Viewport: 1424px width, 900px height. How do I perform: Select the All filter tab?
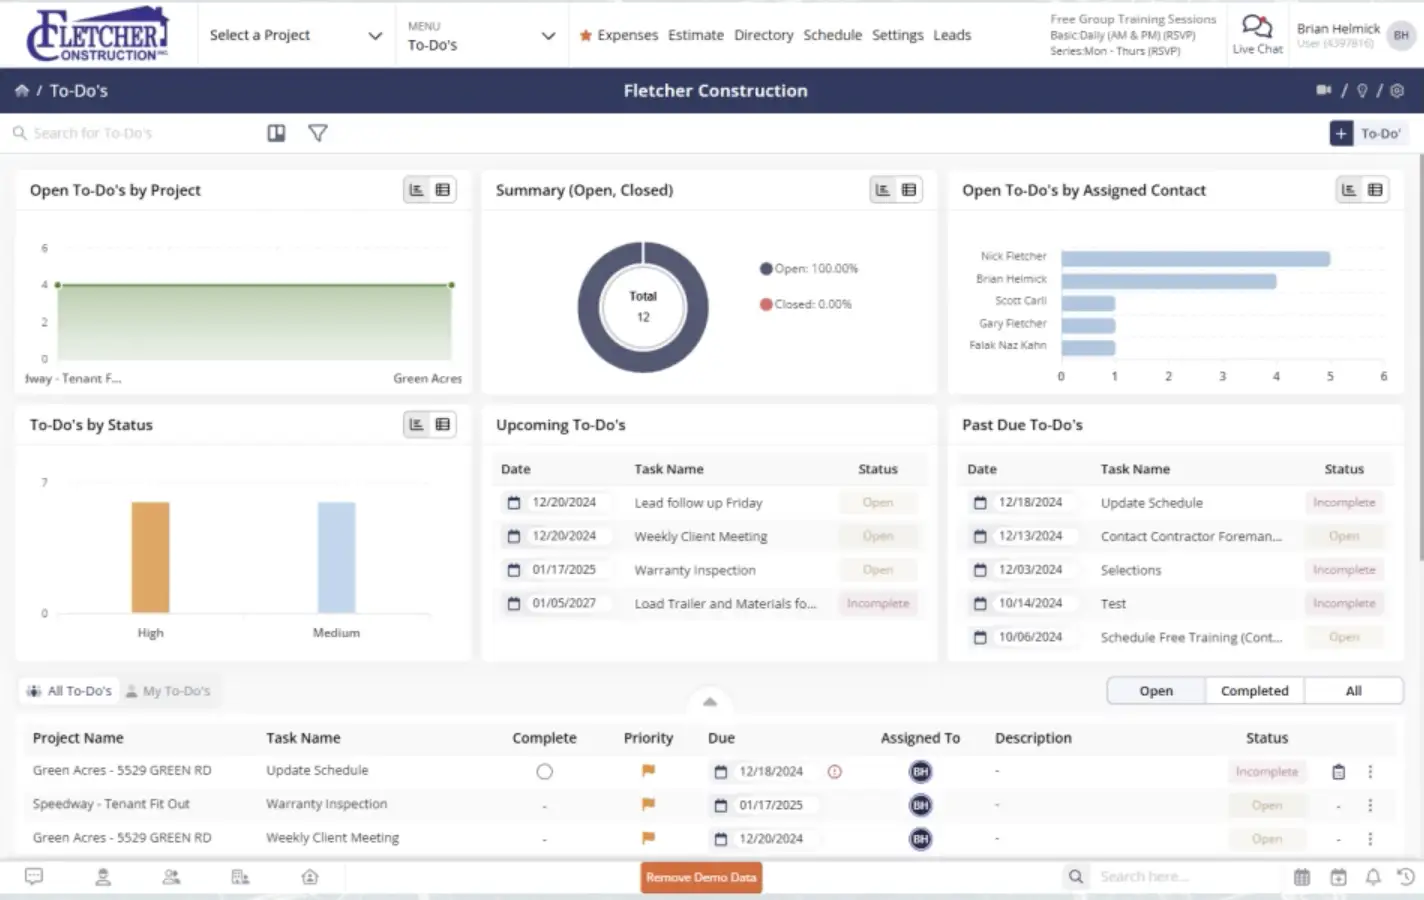tap(1353, 691)
